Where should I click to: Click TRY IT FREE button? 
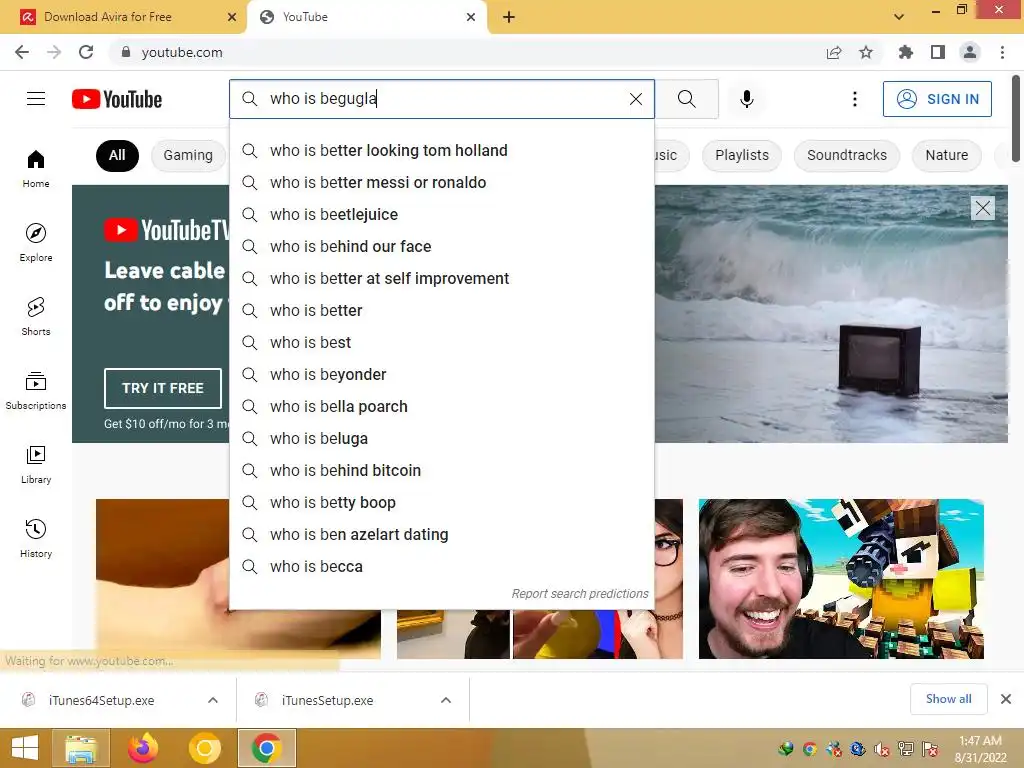pos(163,388)
